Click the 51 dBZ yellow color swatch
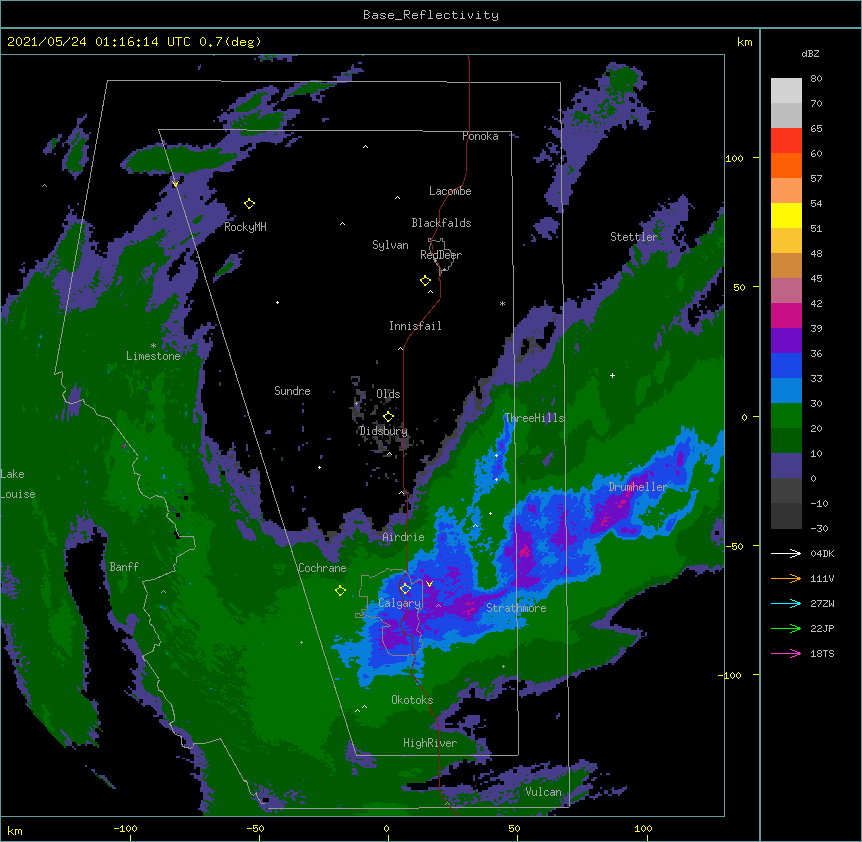This screenshot has height=842, width=862. tap(786, 215)
